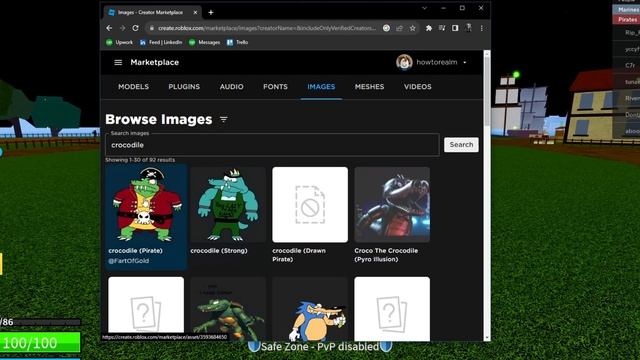Click the crocodile (Drawn Pirate) title text

299,255
